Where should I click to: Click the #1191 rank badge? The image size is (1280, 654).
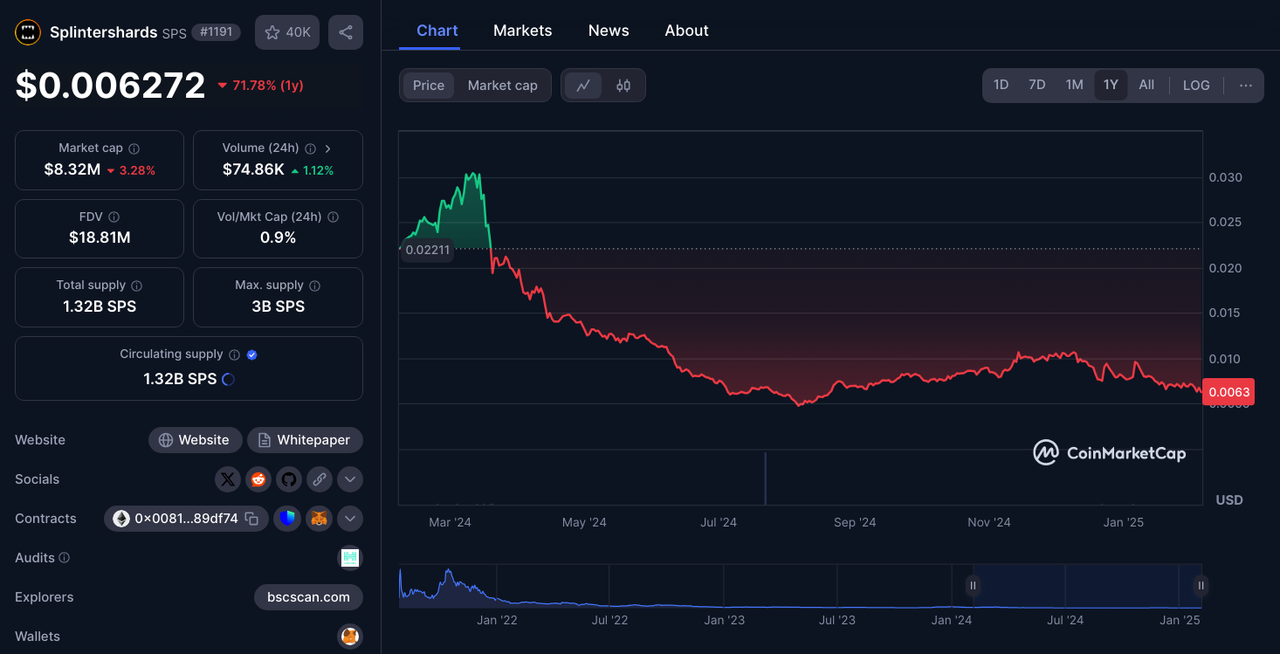(215, 32)
